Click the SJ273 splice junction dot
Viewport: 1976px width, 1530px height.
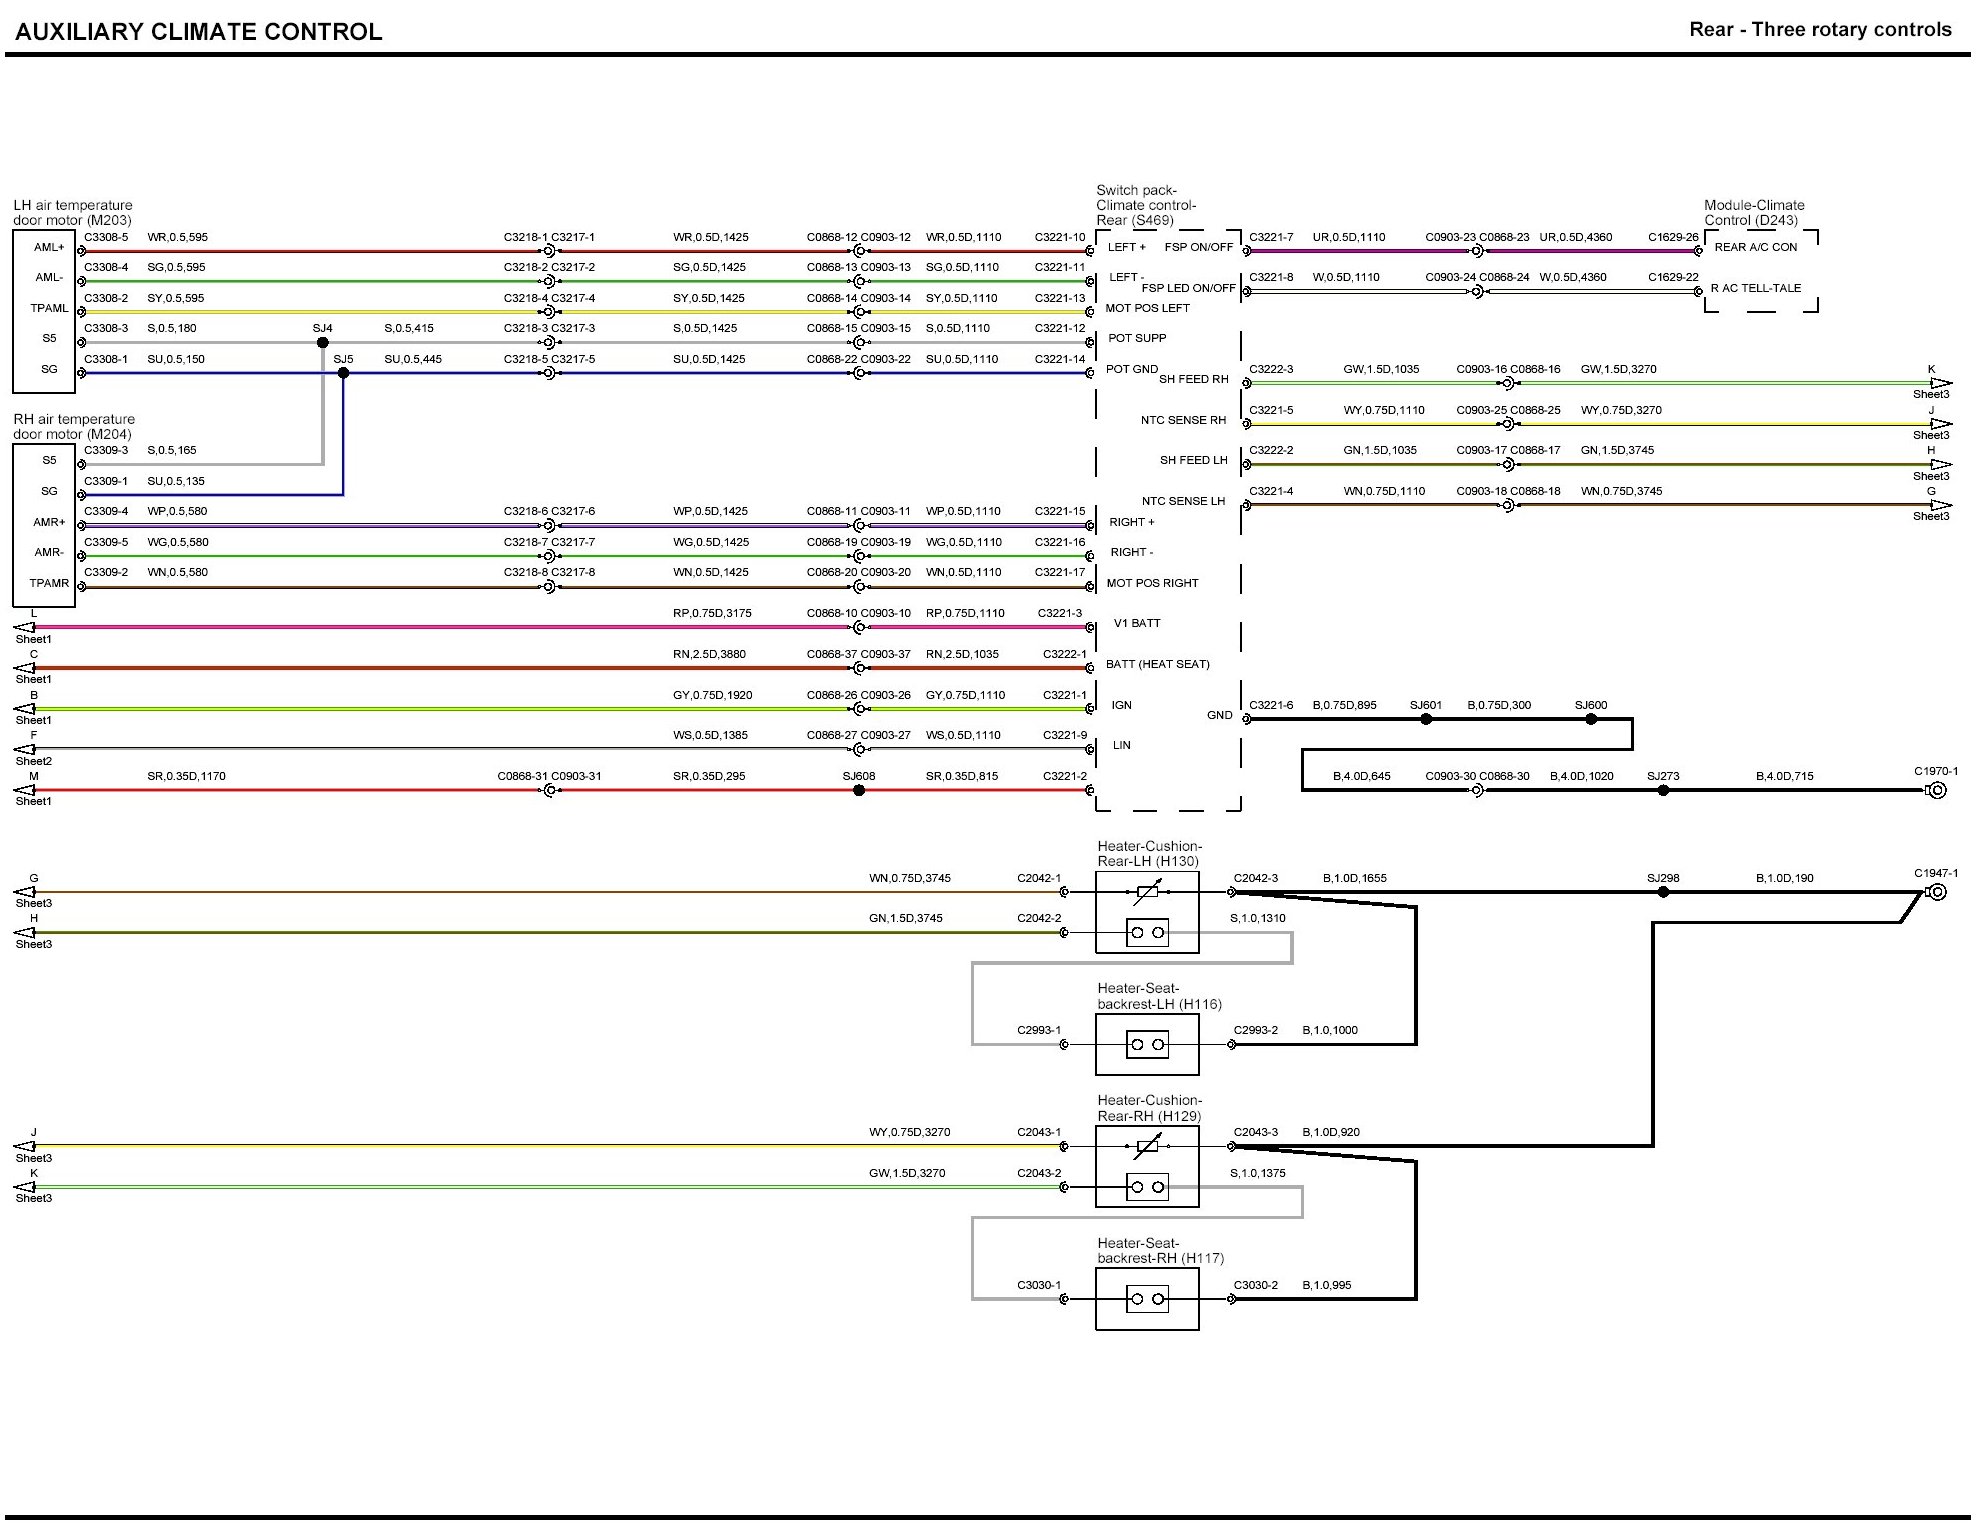[x=1663, y=790]
